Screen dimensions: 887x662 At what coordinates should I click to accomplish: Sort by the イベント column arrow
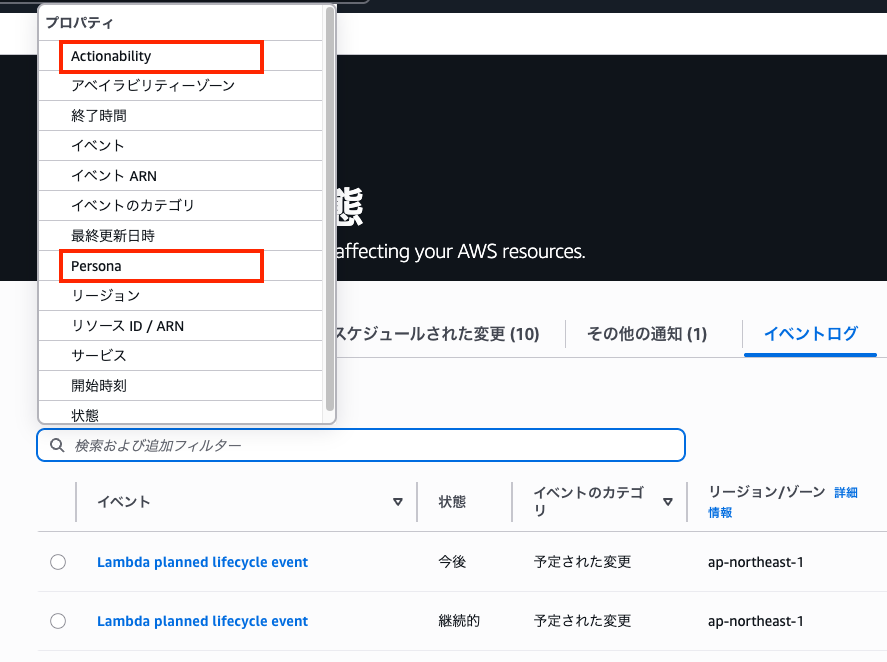click(x=398, y=502)
